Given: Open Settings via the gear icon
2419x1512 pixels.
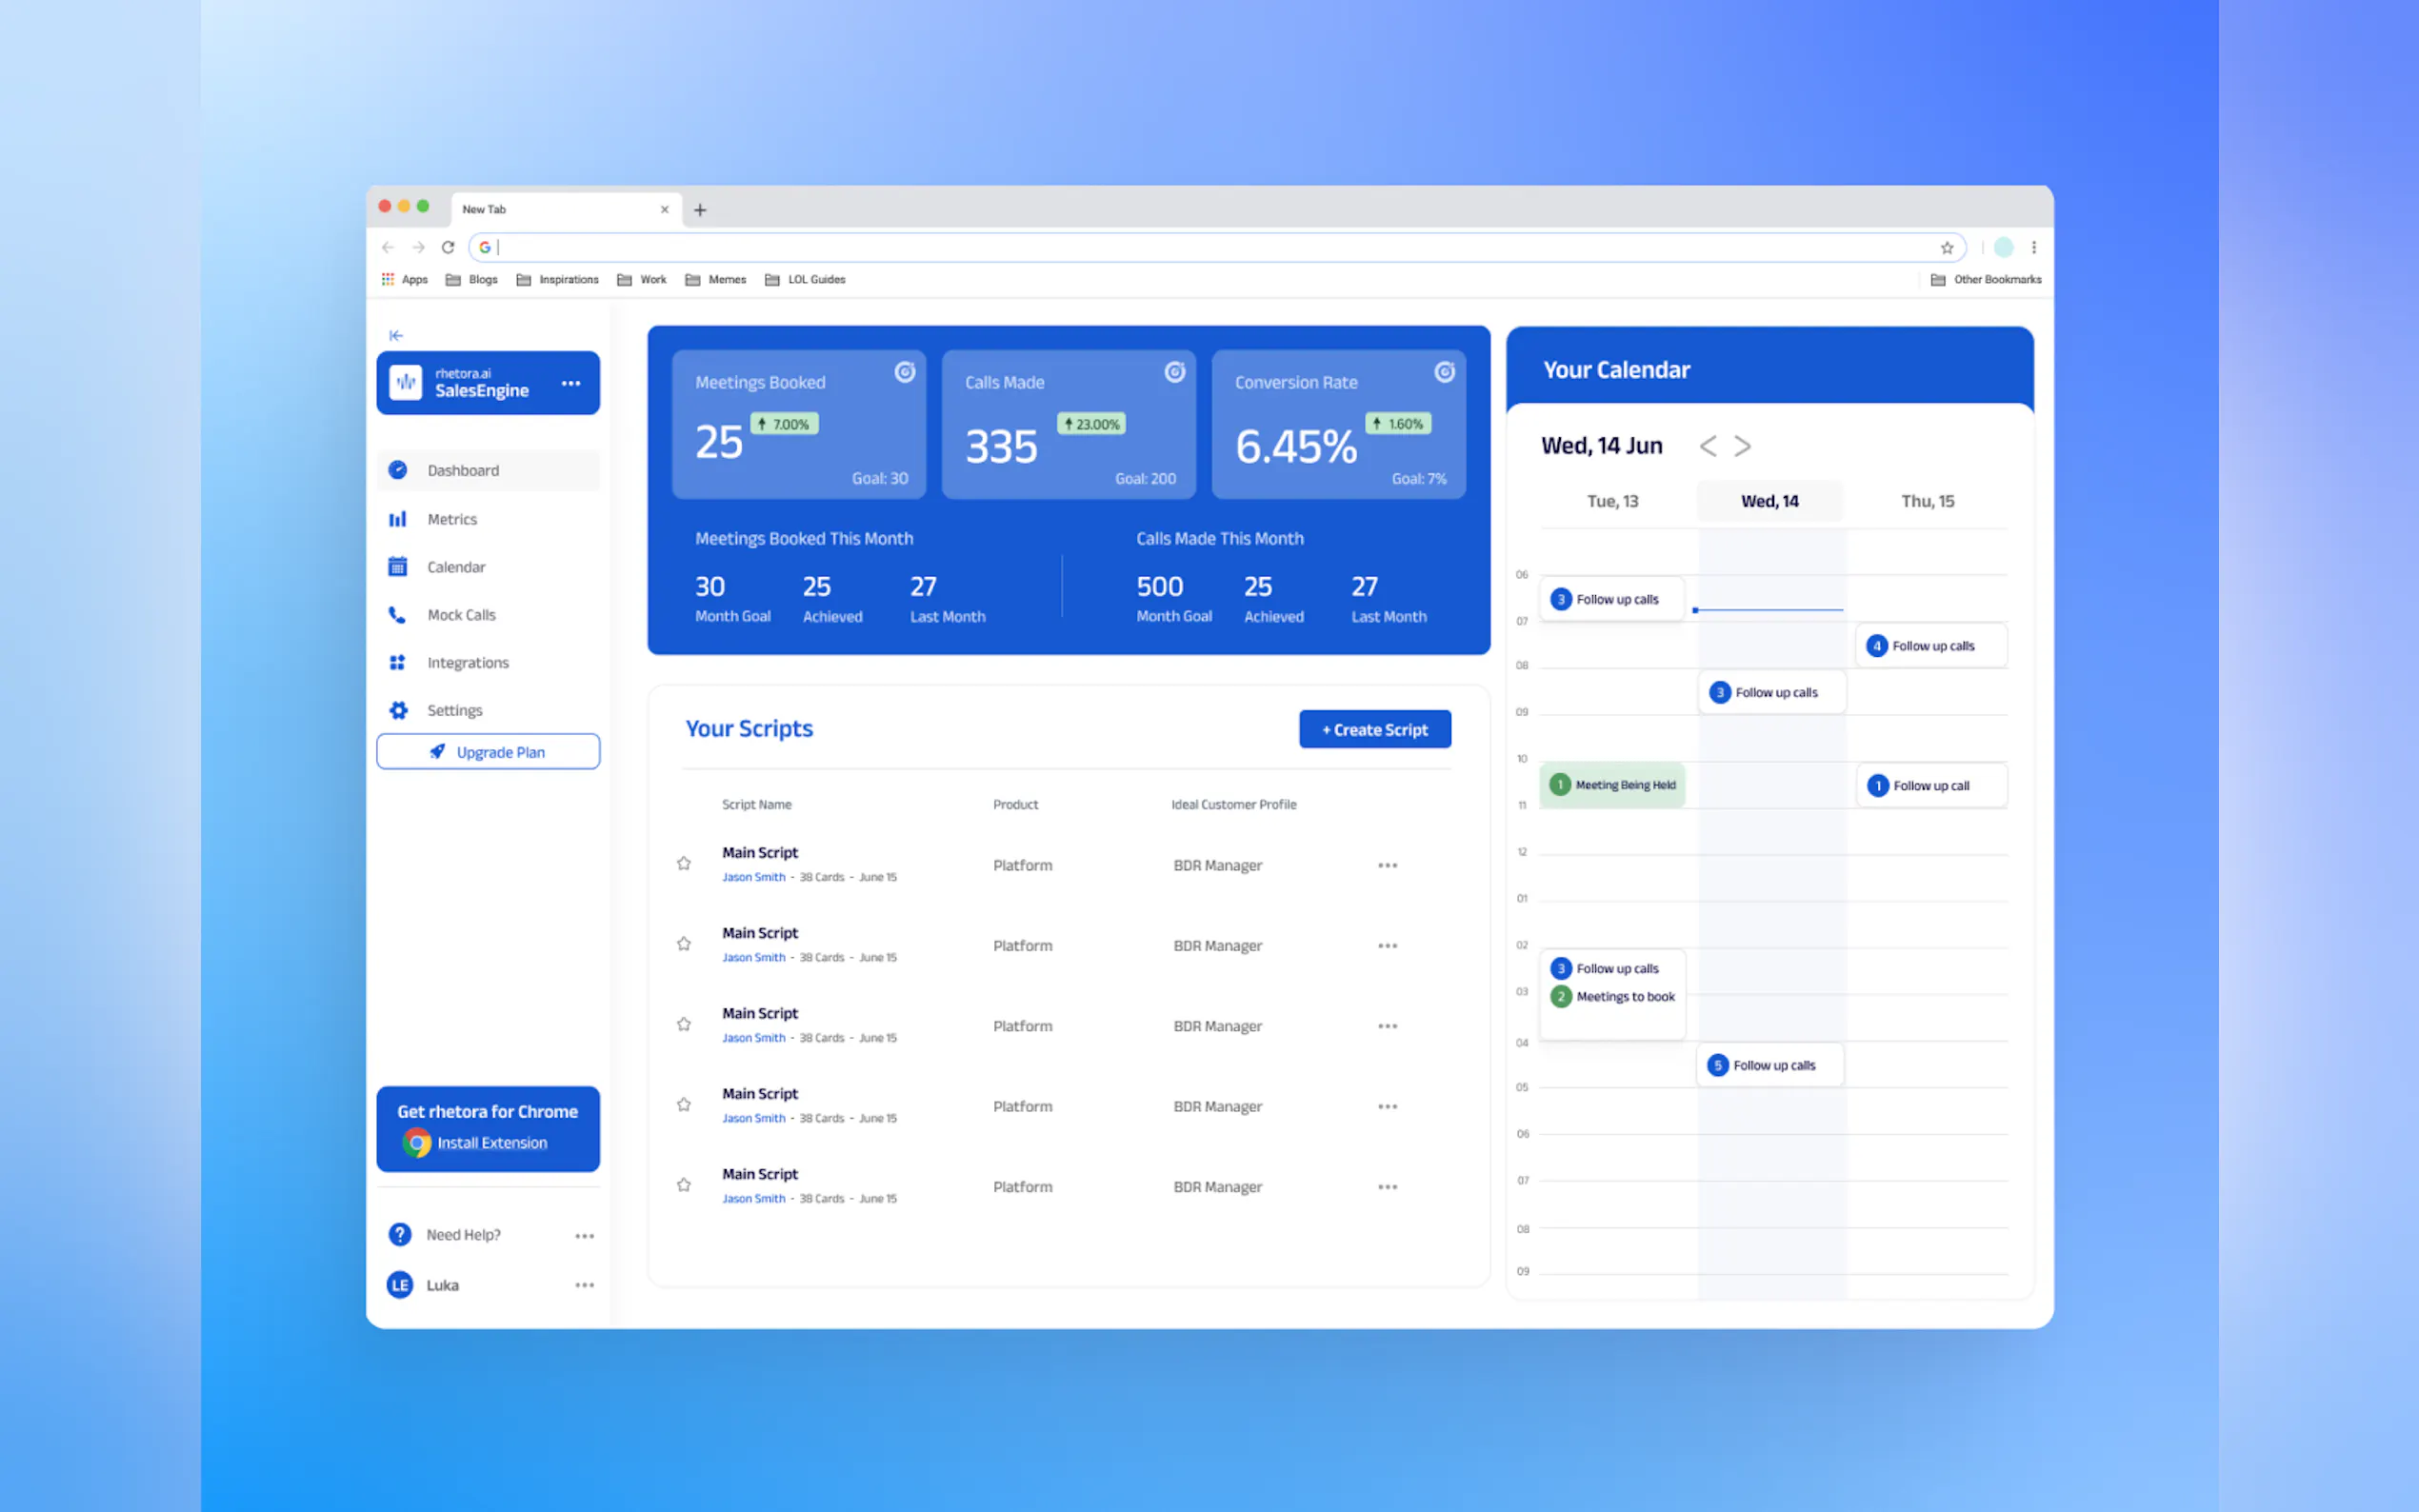Looking at the screenshot, I should (398, 710).
